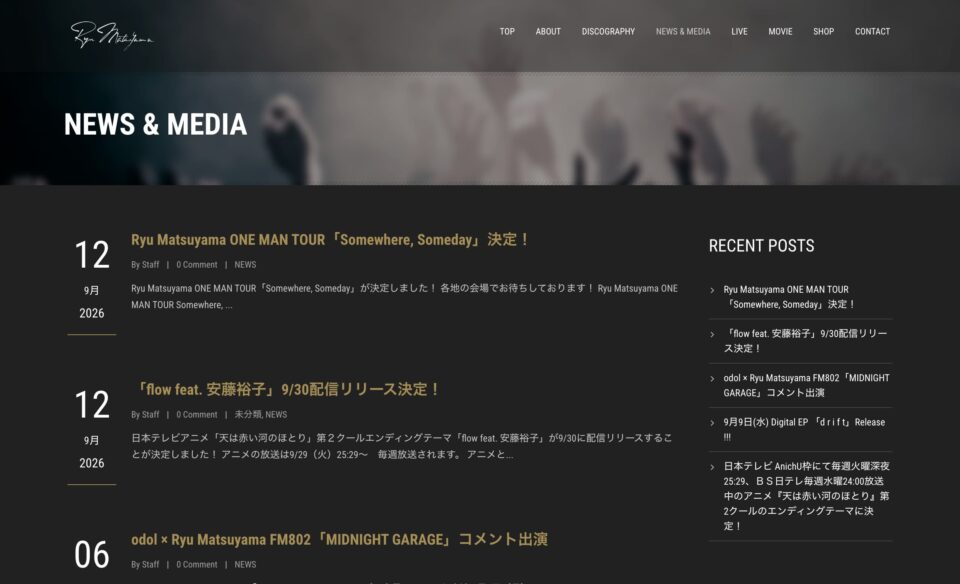Open the「flow feat. 安藤裕子」9/30 post title
Screen dimensions: 960x584
coord(287,389)
